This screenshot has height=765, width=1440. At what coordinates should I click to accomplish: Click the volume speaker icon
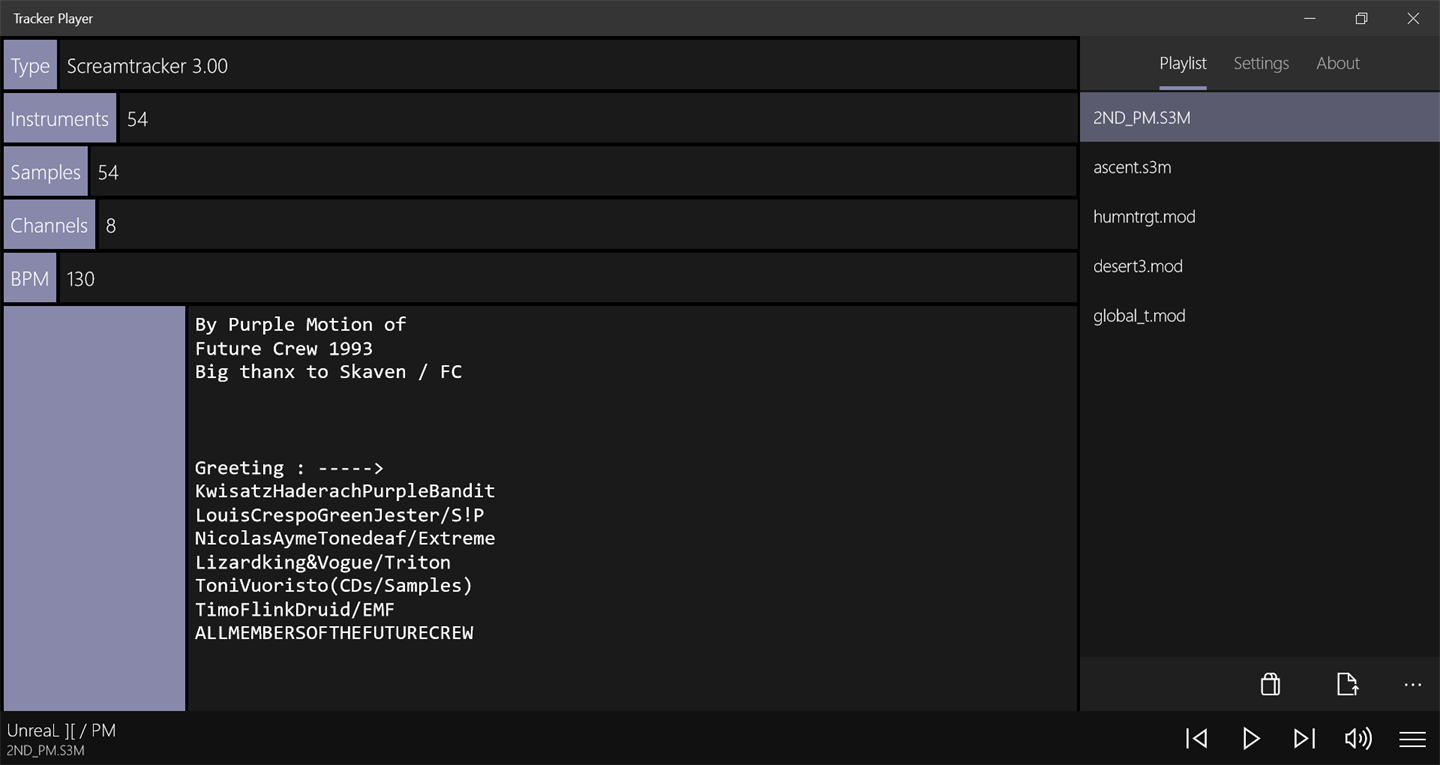pyautogui.click(x=1358, y=738)
